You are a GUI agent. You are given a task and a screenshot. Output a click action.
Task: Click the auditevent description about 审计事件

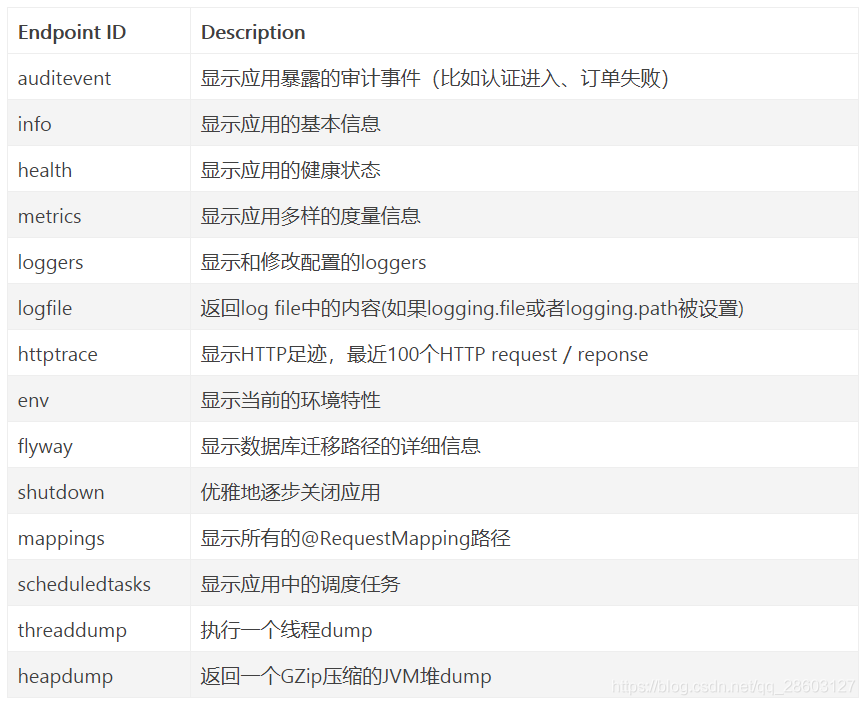[x=435, y=78]
